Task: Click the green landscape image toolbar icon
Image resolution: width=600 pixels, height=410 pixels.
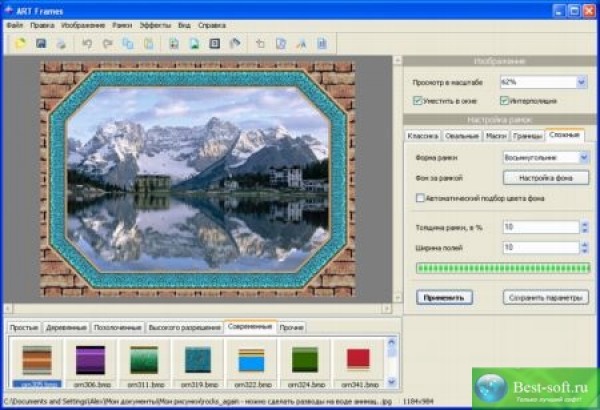Action: tap(194, 43)
